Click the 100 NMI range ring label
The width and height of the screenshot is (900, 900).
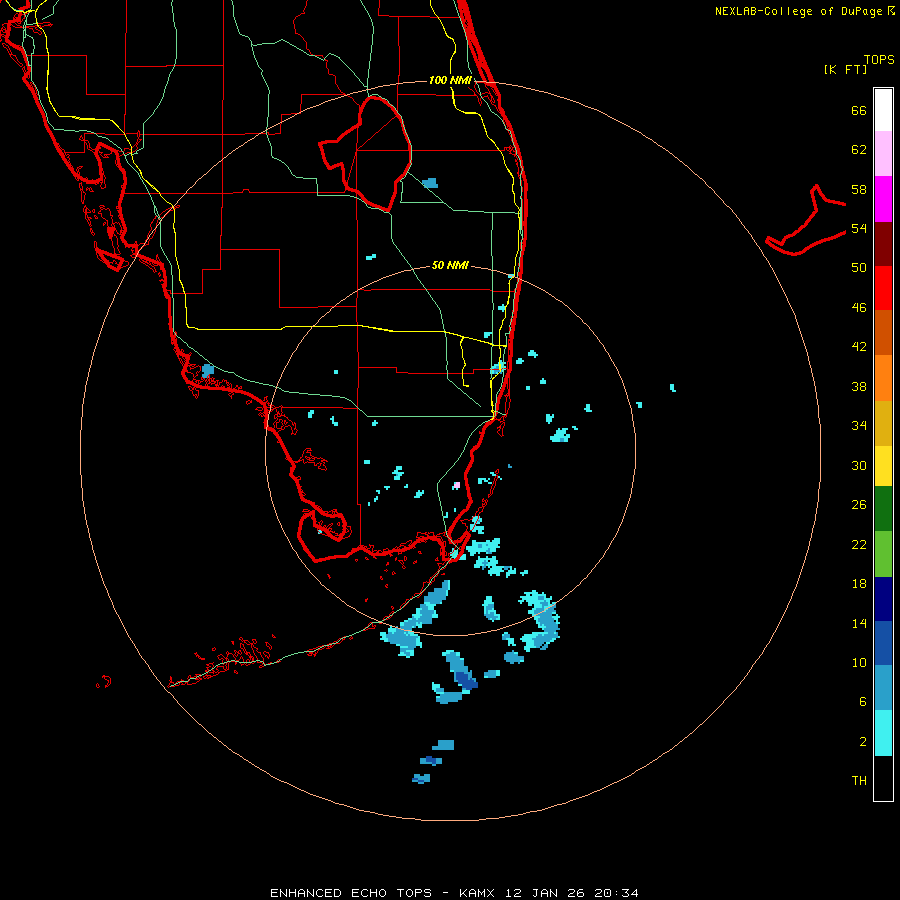[x=450, y=80]
